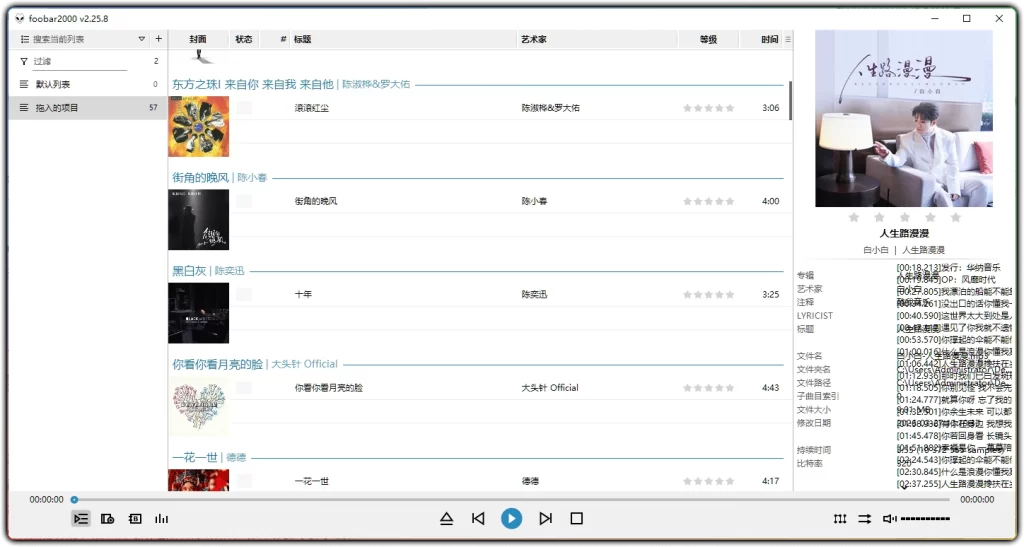This screenshot has height=547, width=1024.
Task: Click the 黑白灰 album cover thumbnail
Action: 199,313
